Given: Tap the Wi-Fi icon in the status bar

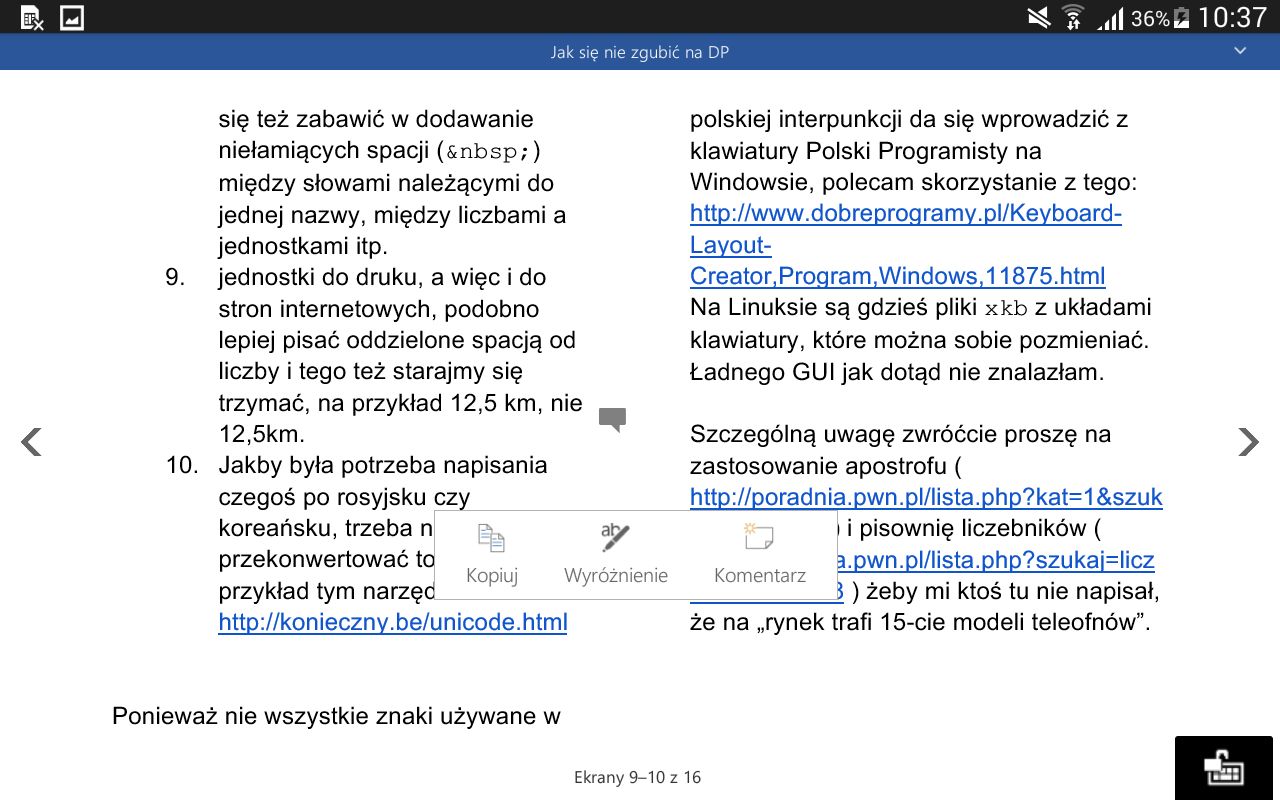Looking at the screenshot, I should tap(1072, 16).
